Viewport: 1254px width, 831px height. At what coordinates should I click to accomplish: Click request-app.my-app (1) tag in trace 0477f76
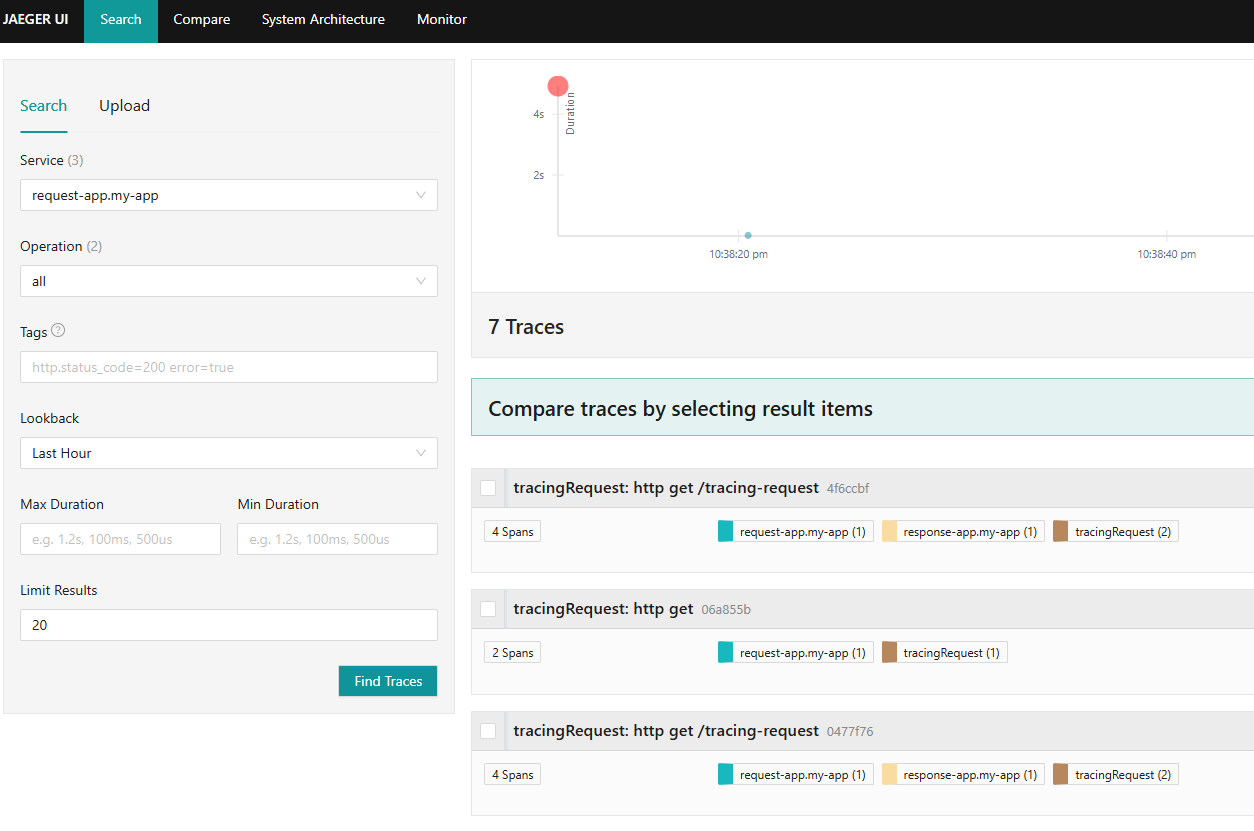pyautogui.click(x=796, y=774)
